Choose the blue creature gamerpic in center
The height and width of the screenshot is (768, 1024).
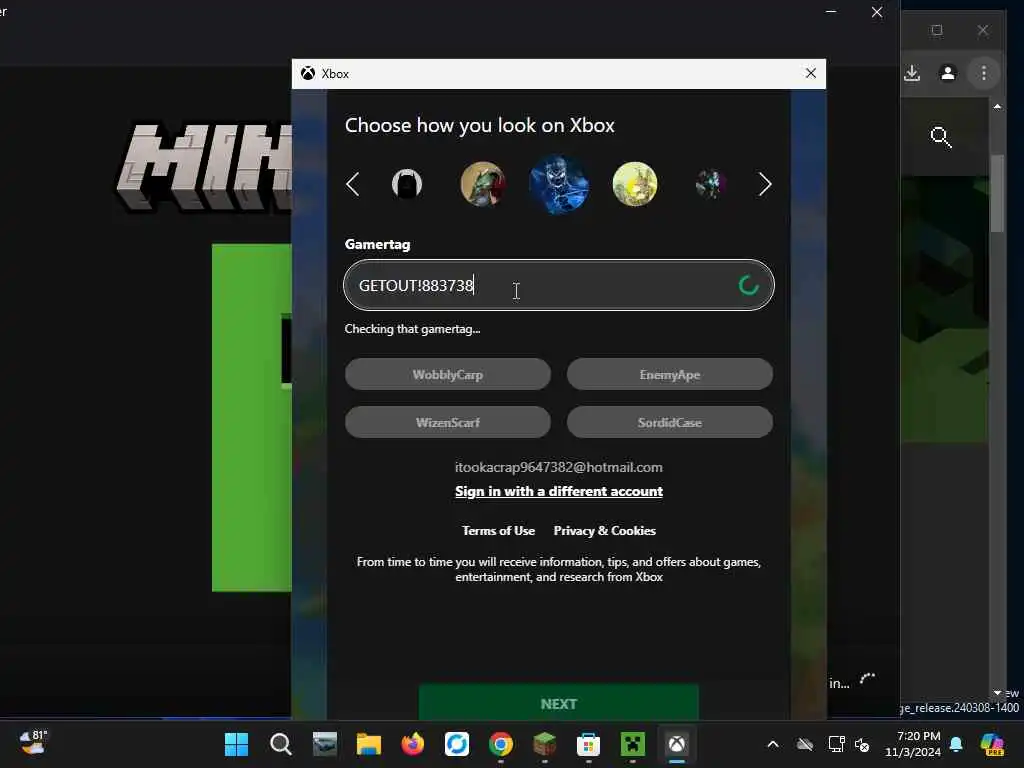tap(559, 184)
